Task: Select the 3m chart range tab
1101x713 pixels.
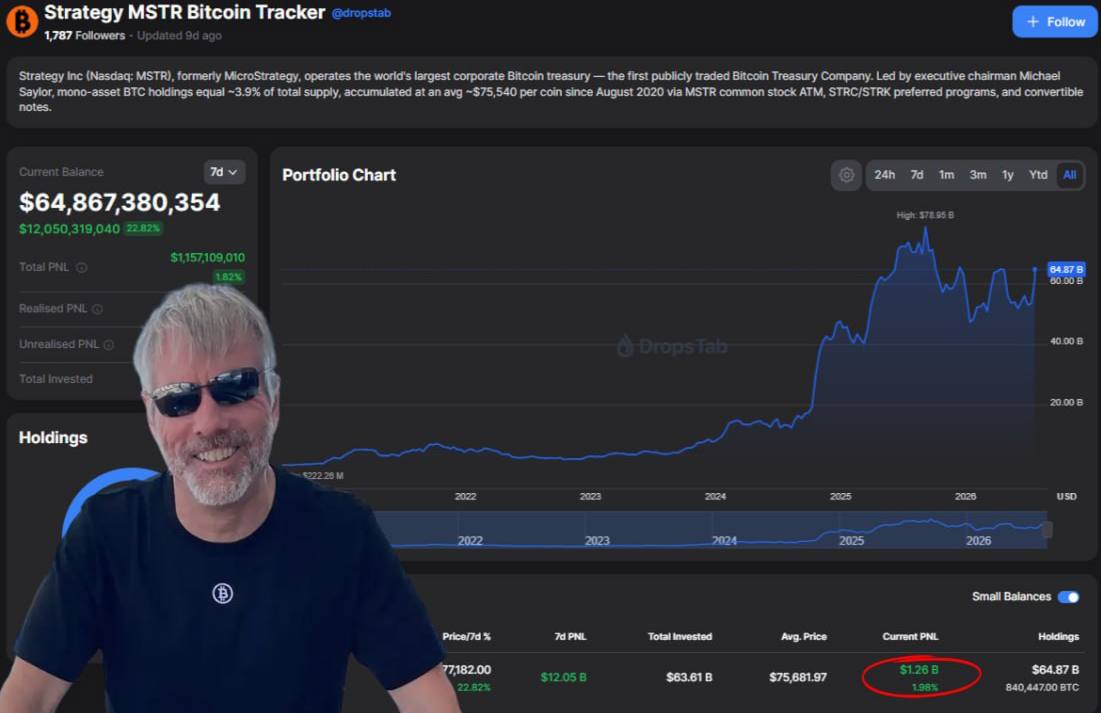Action: (978, 175)
